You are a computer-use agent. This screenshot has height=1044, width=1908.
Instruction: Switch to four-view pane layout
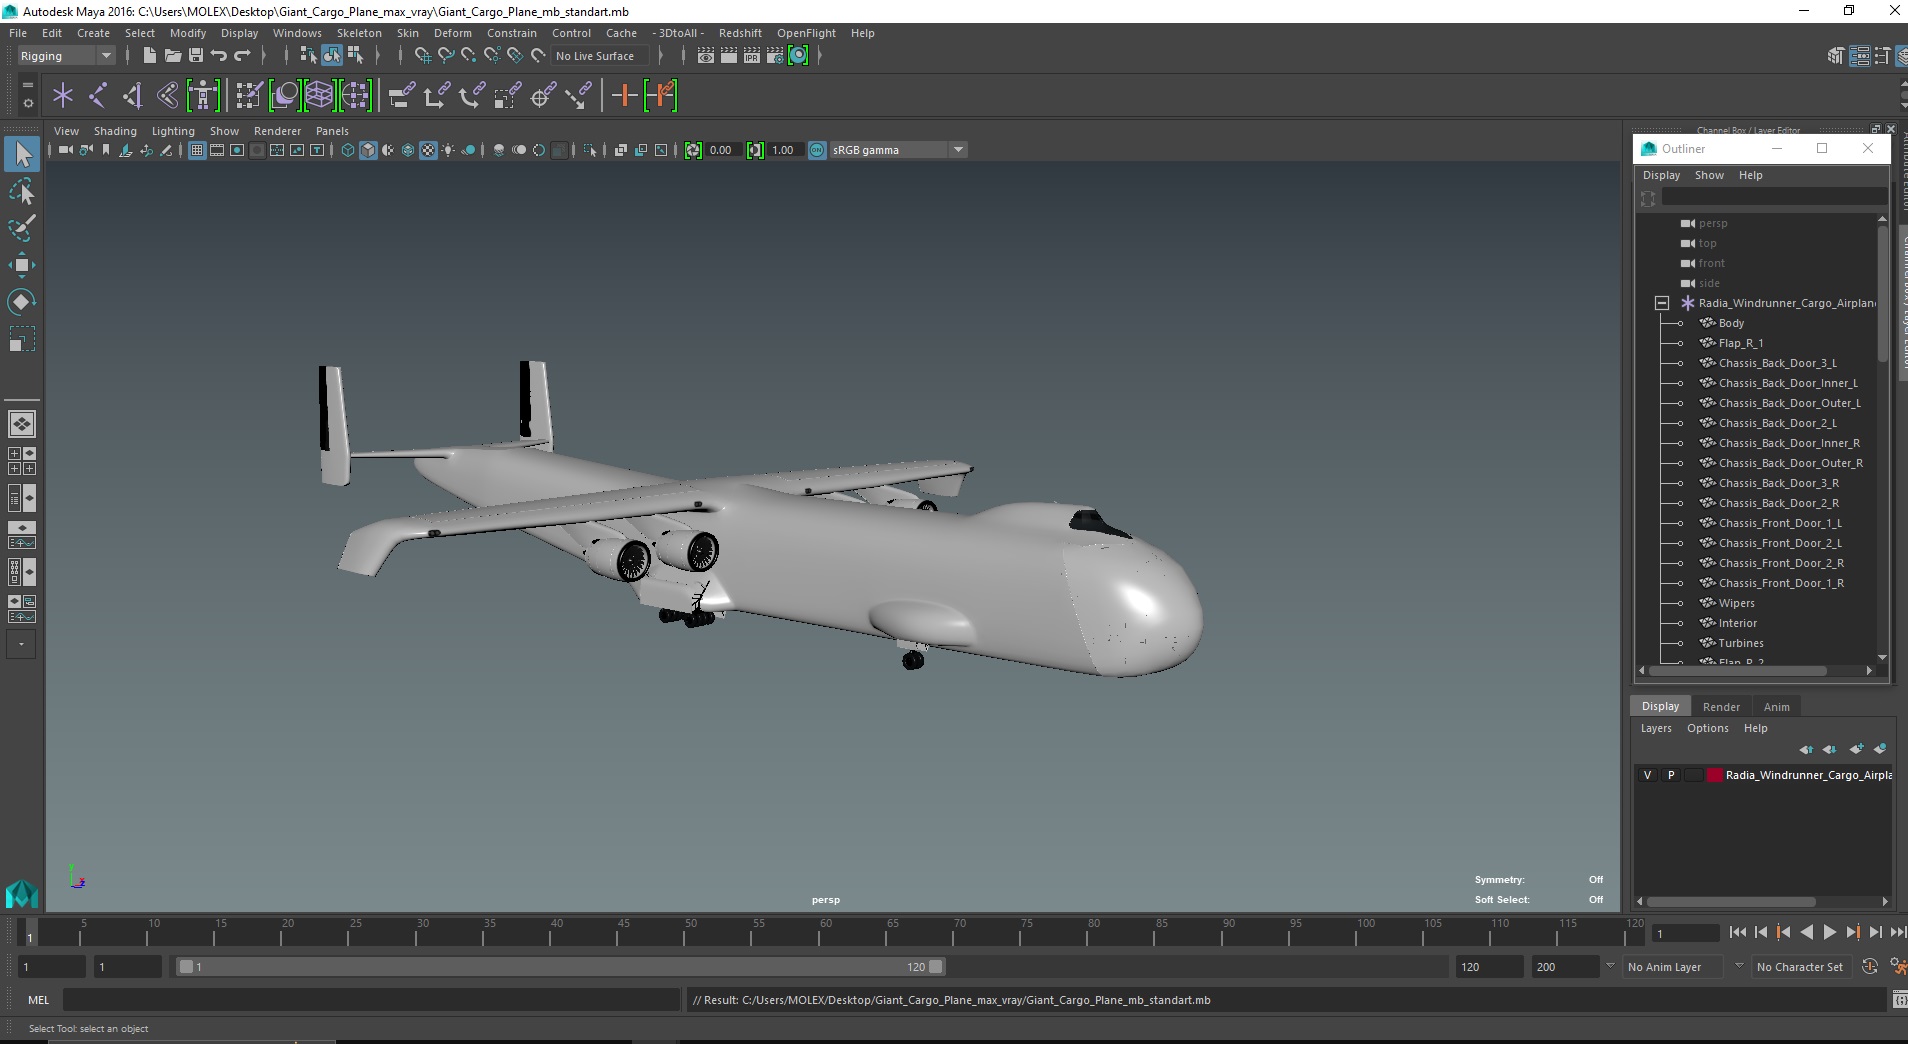(22, 461)
